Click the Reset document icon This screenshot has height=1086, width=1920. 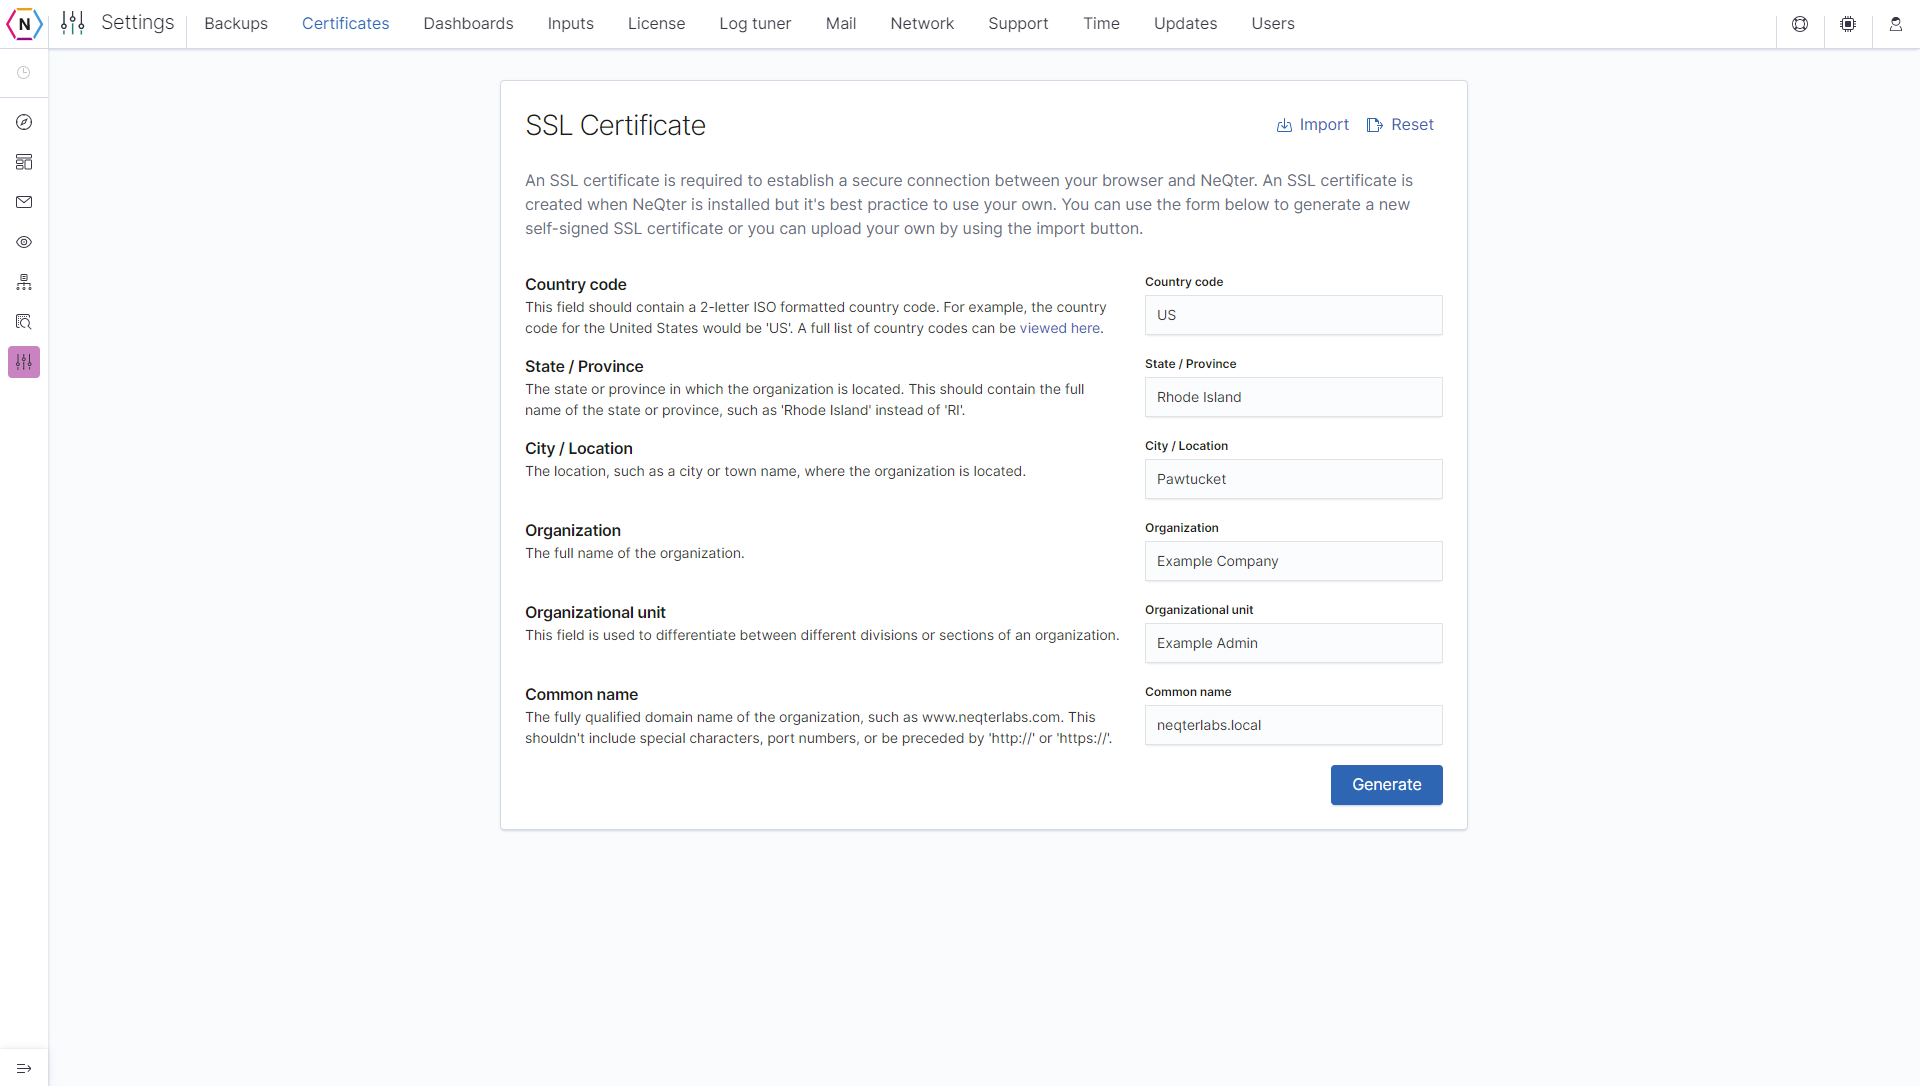1375,125
